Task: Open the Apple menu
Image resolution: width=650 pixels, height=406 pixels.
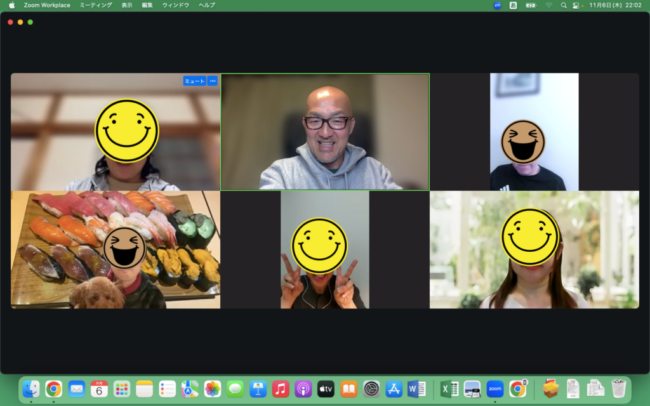Action: (x=9, y=5)
